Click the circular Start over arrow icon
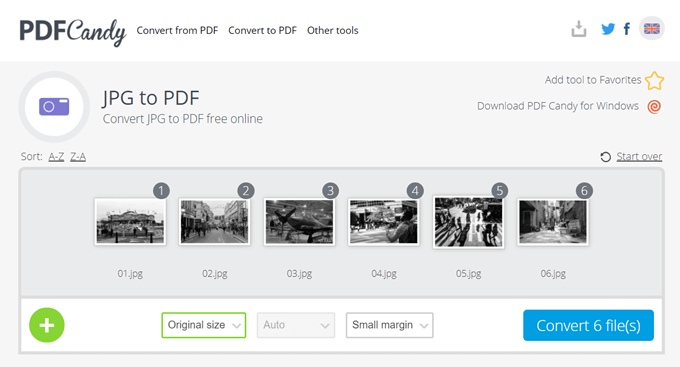The height and width of the screenshot is (367, 680). tap(605, 157)
